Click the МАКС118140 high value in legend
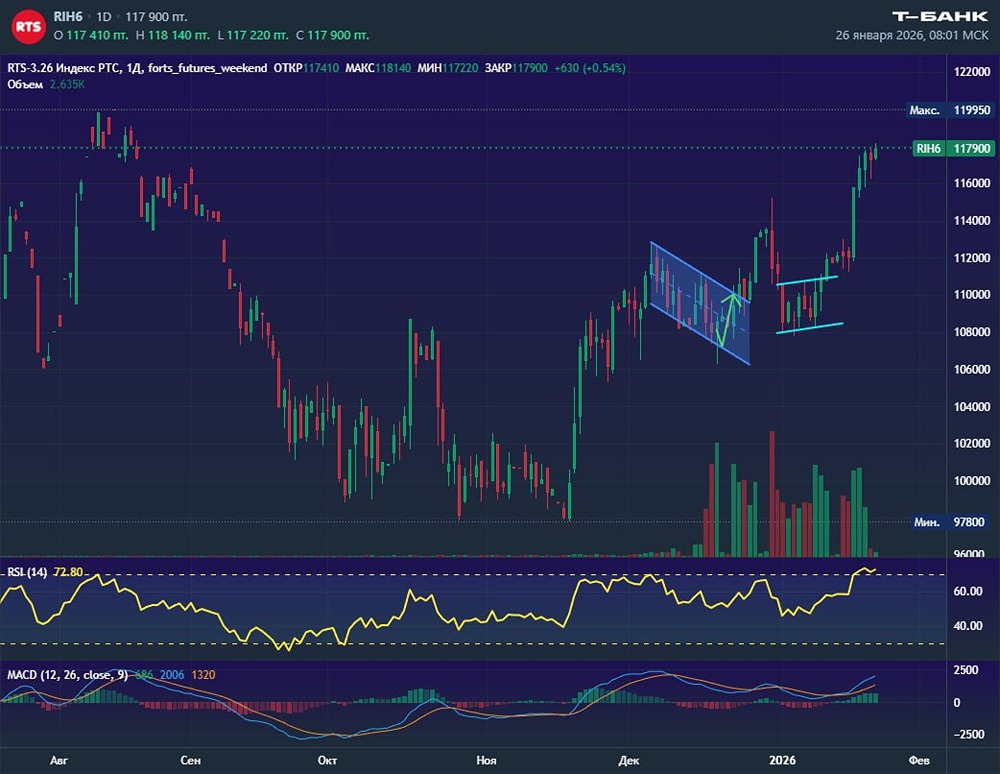Image resolution: width=1000 pixels, height=774 pixels. click(x=378, y=68)
